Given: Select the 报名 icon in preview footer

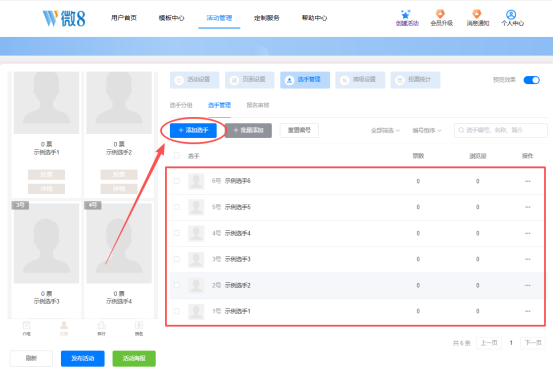Looking at the screenshot, I should (x=139, y=325).
